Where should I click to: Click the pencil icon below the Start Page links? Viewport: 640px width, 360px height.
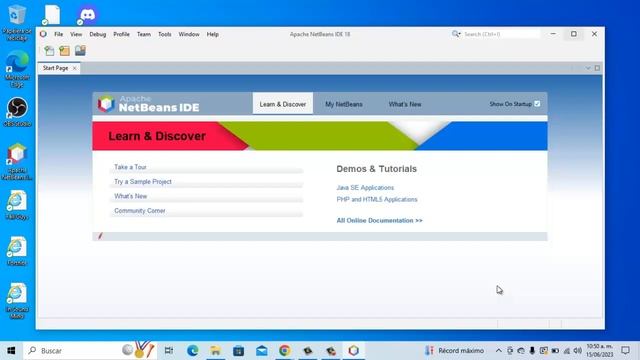(x=100, y=236)
